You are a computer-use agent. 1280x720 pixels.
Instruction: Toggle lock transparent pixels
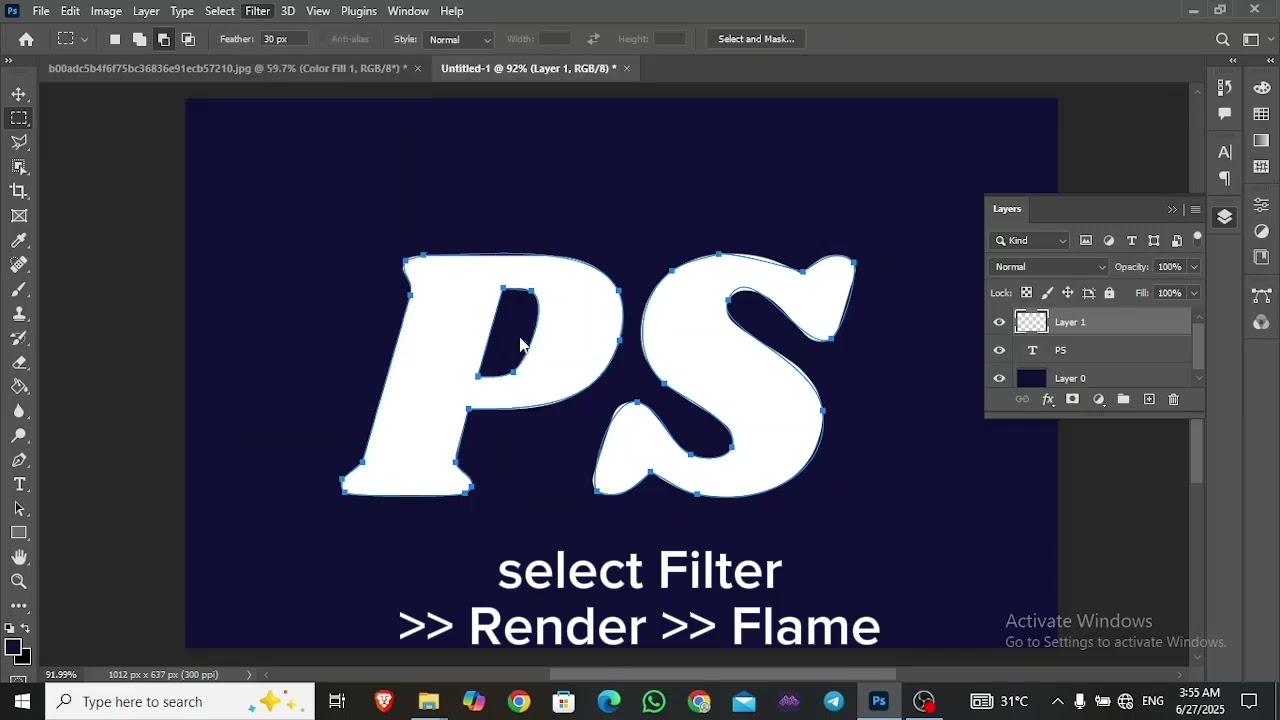coord(1026,293)
